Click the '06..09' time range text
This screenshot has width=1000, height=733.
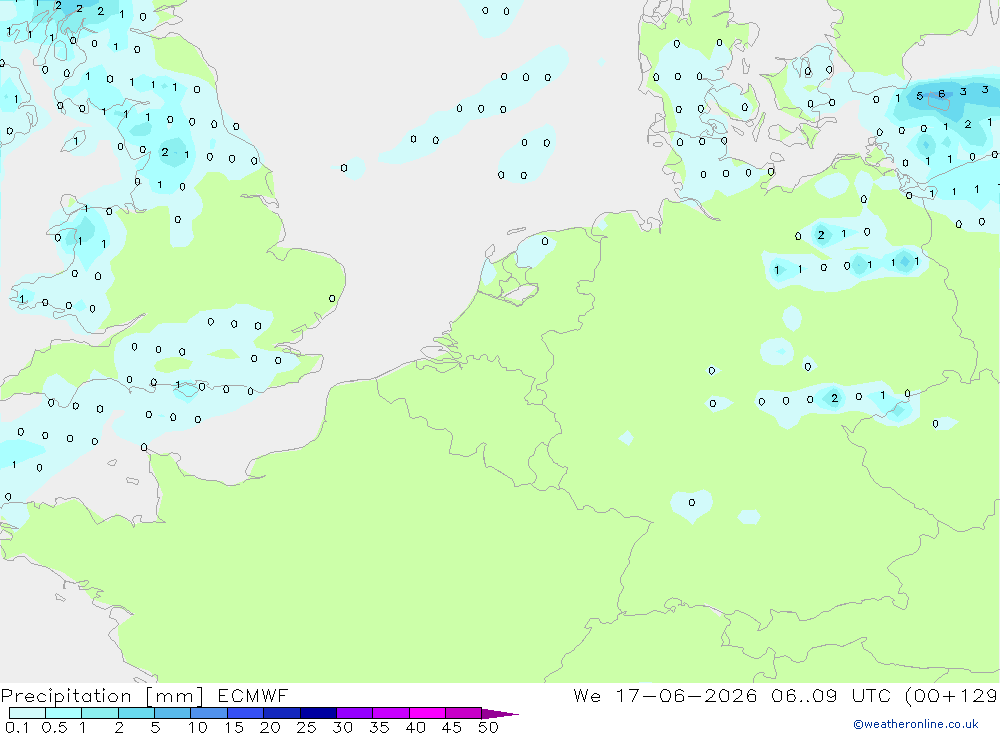(804, 695)
